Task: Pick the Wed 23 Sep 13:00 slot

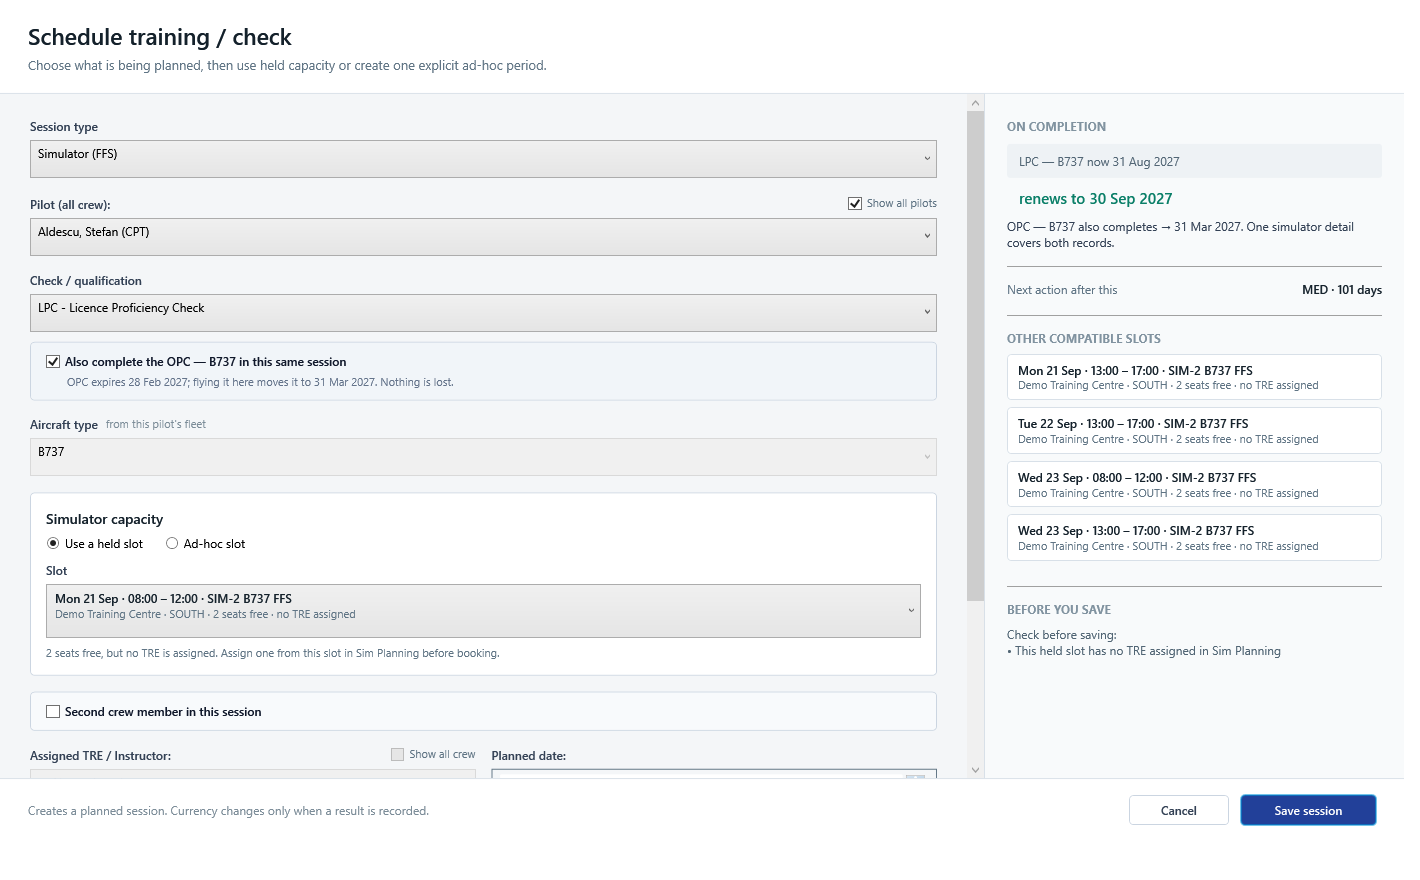Action: (x=1194, y=538)
